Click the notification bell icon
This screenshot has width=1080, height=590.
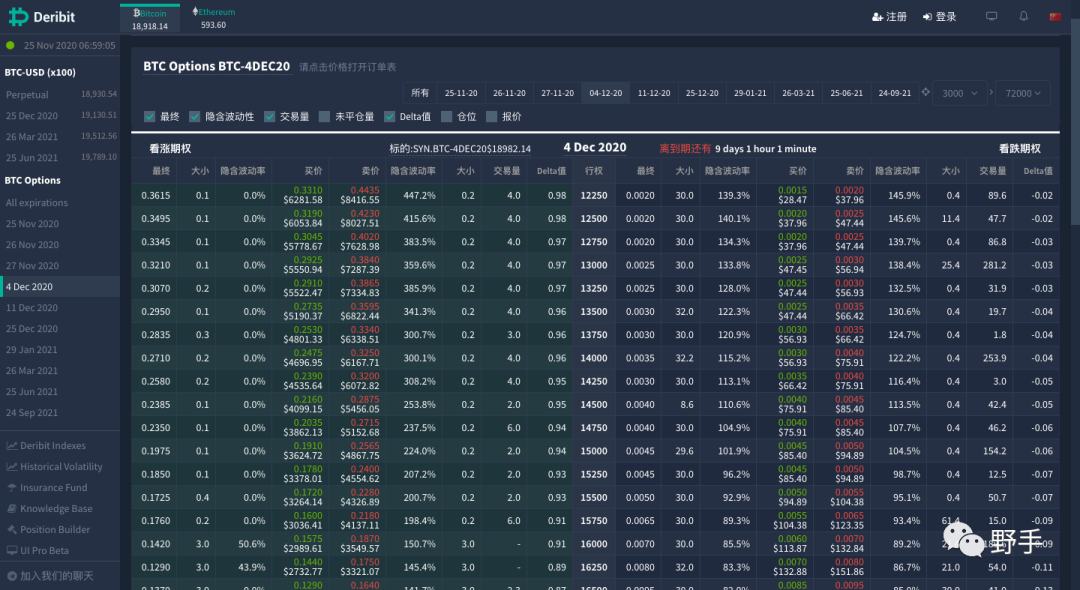(x=1023, y=17)
